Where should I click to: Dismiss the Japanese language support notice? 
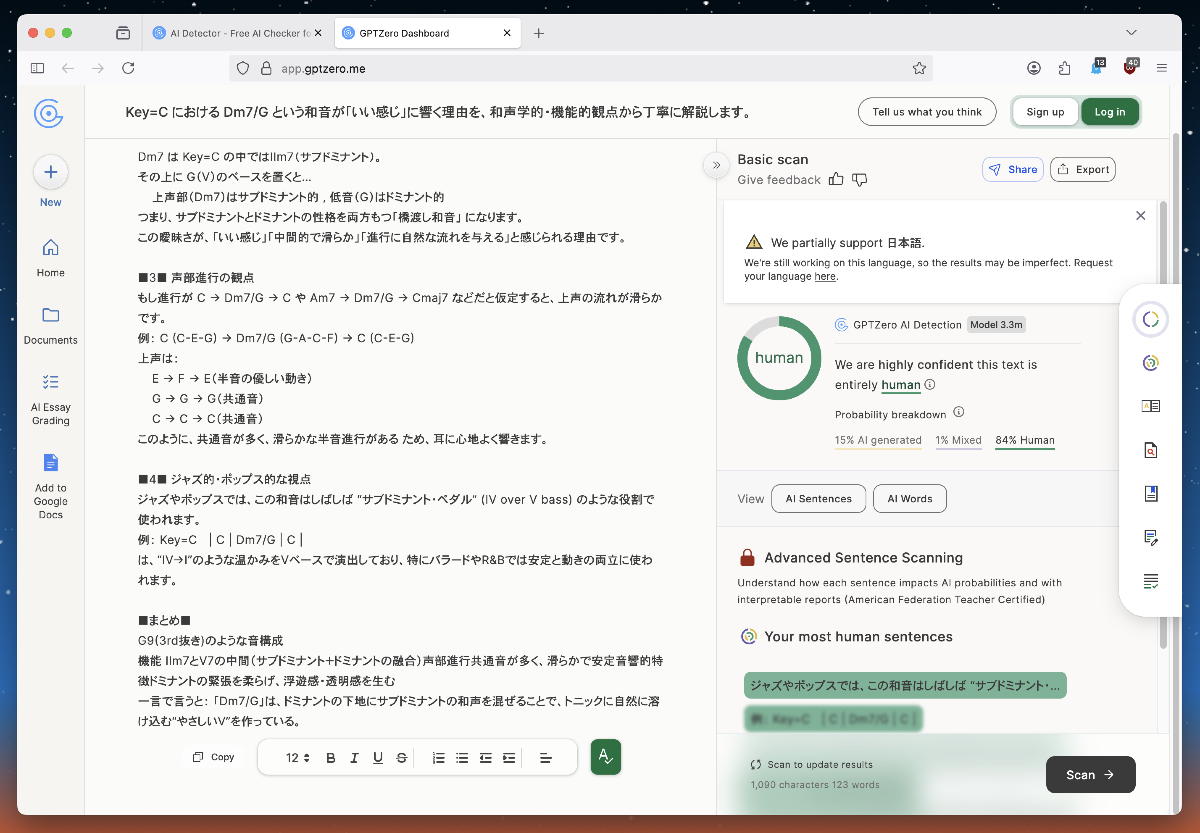(1141, 215)
